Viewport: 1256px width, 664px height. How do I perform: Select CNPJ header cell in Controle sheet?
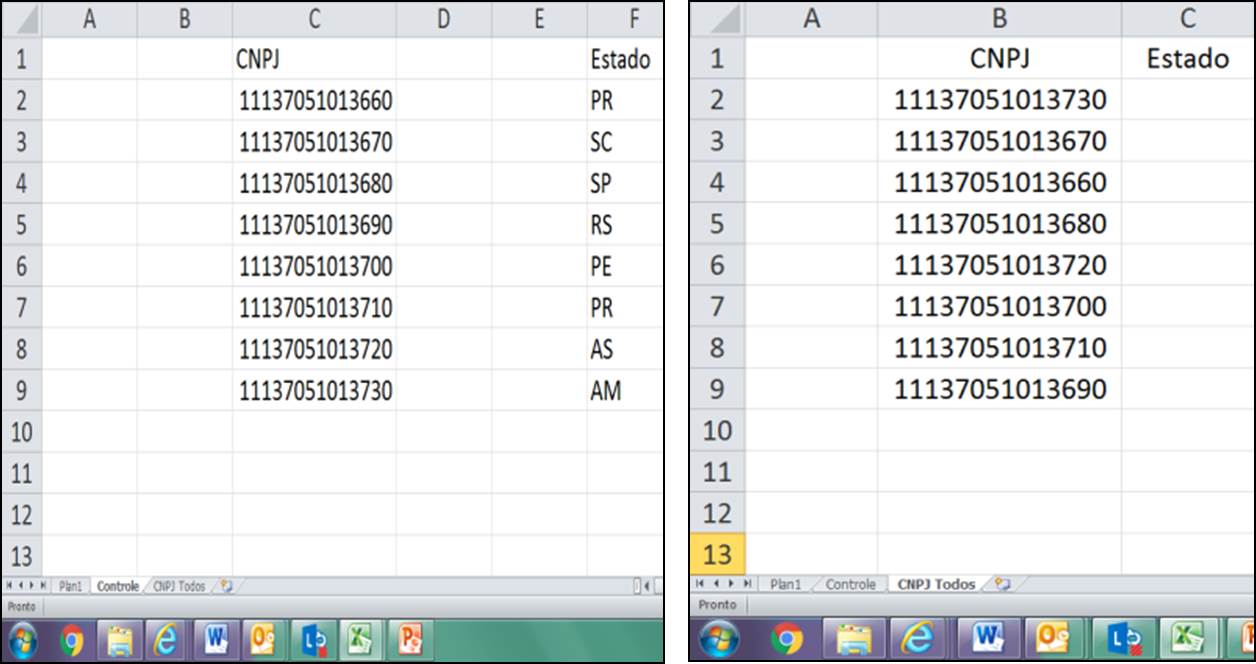[314, 59]
